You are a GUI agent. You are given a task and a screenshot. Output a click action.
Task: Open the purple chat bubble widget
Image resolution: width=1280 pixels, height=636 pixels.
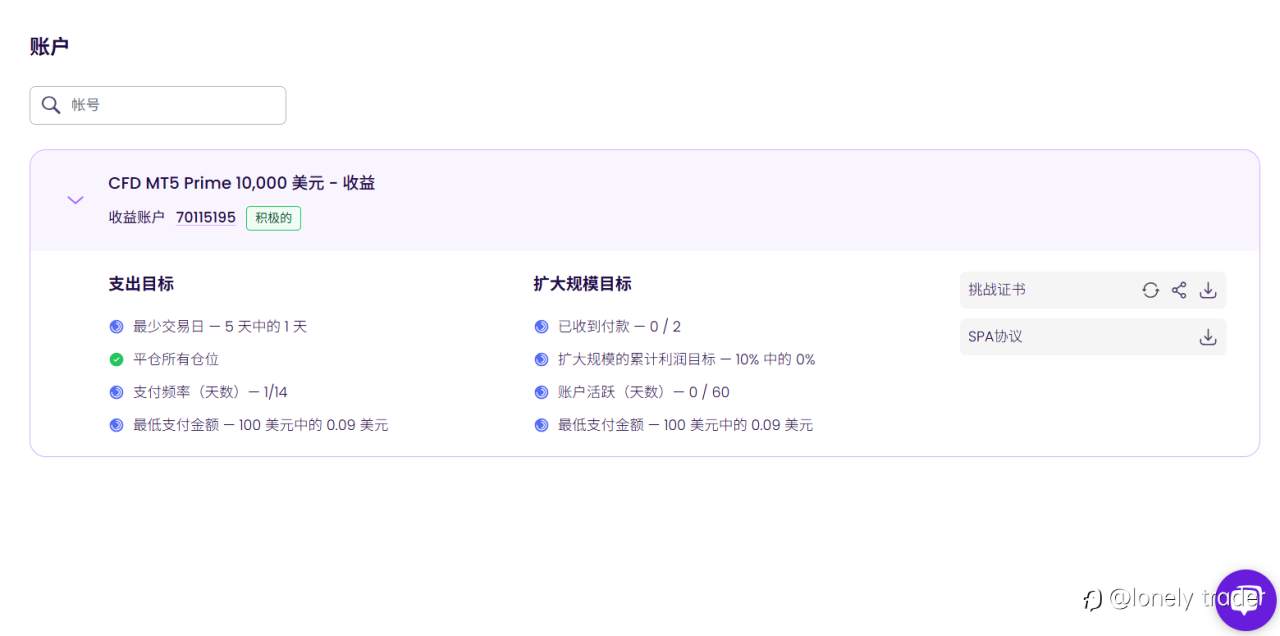1245,600
